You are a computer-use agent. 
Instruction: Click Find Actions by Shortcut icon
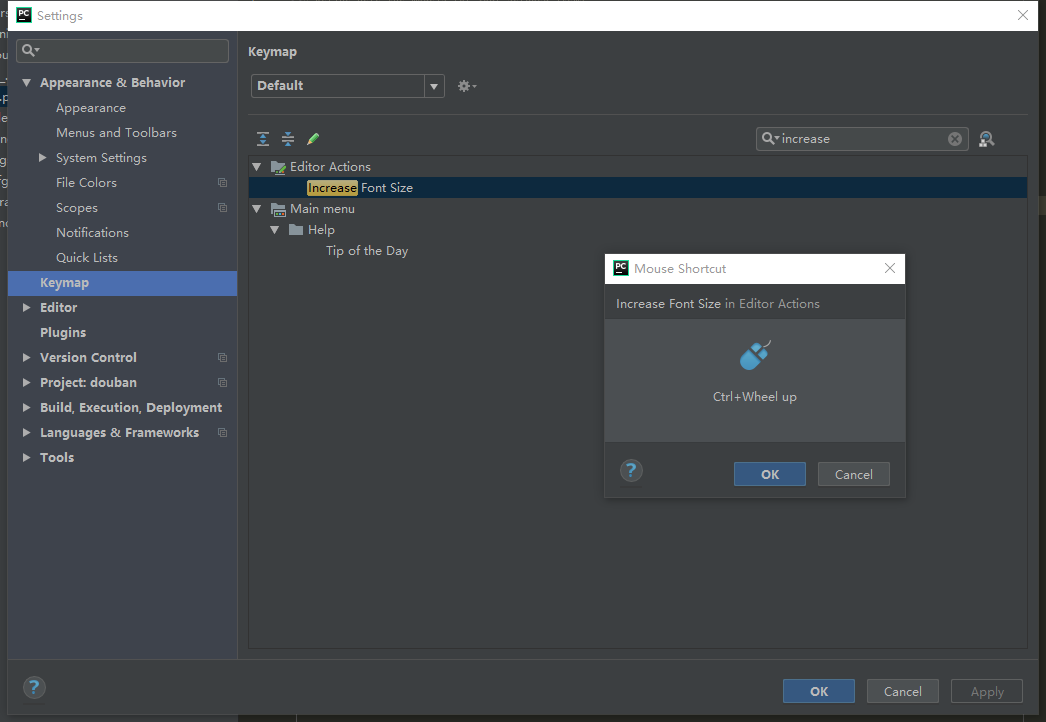point(986,138)
